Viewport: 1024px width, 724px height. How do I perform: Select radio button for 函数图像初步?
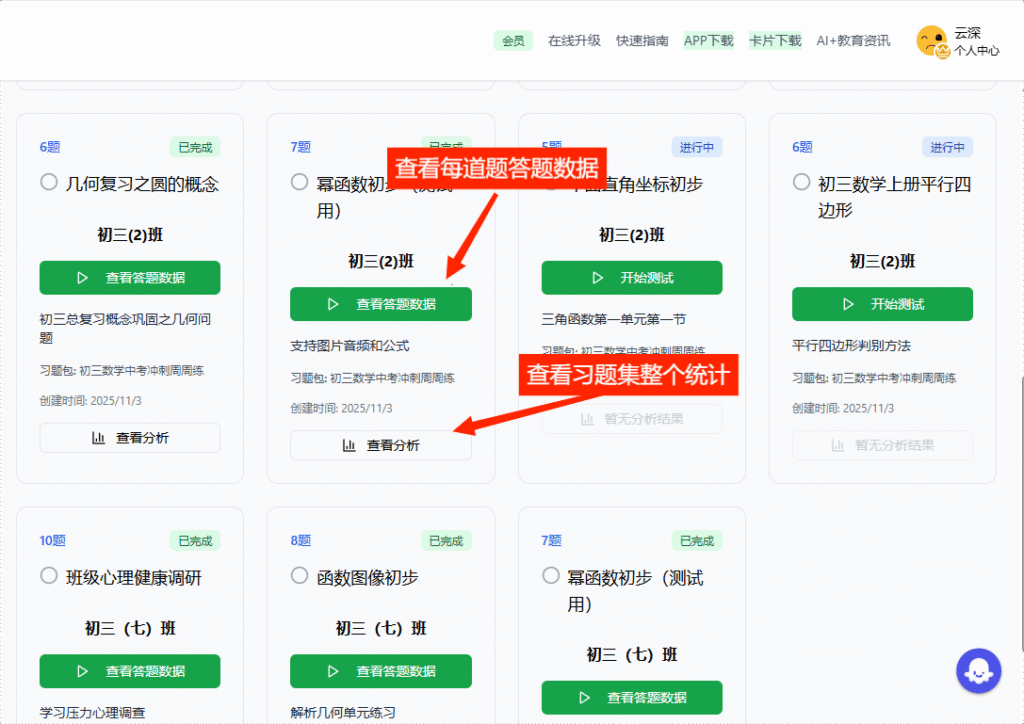pos(299,576)
